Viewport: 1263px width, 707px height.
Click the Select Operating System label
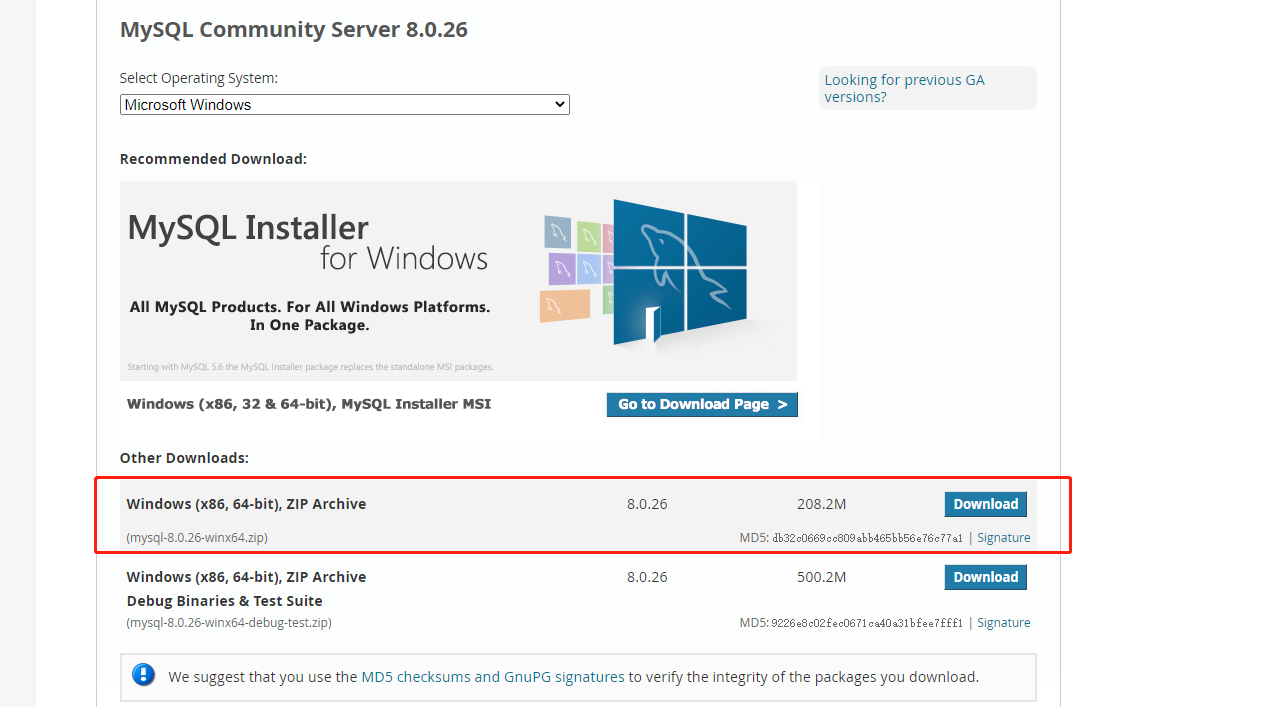click(199, 78)
